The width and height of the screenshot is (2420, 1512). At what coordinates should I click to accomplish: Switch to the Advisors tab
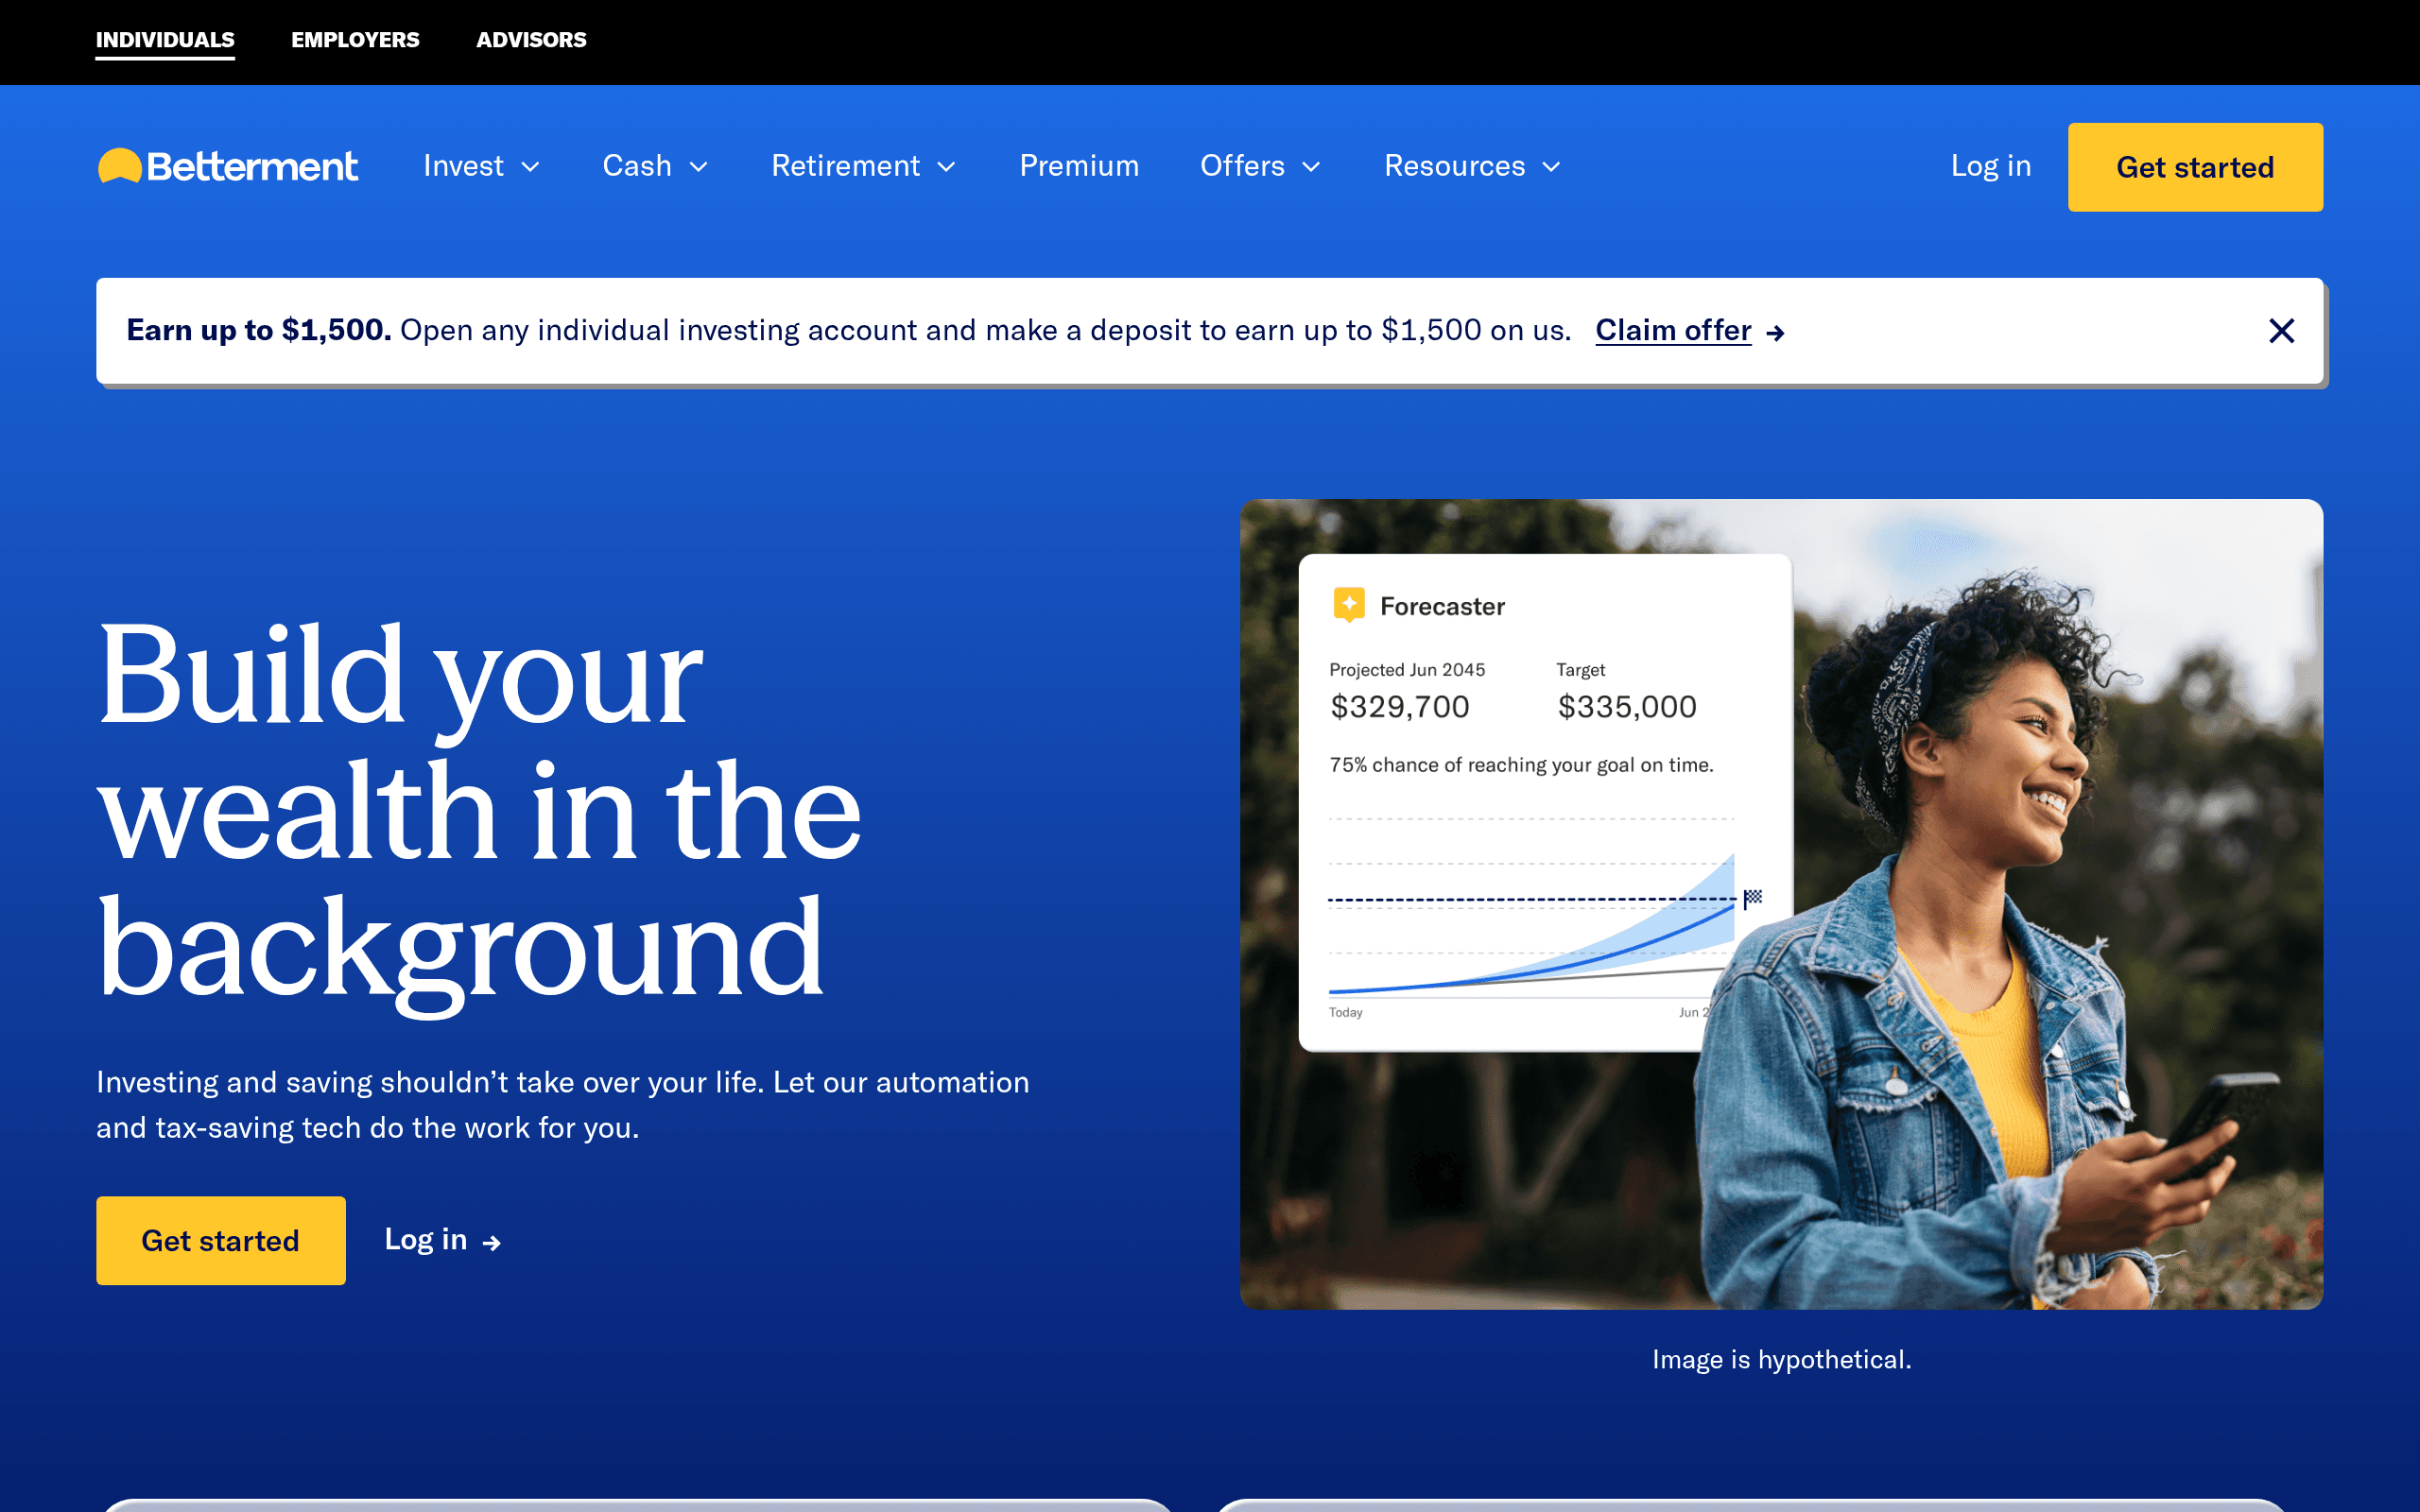(531, 40)
